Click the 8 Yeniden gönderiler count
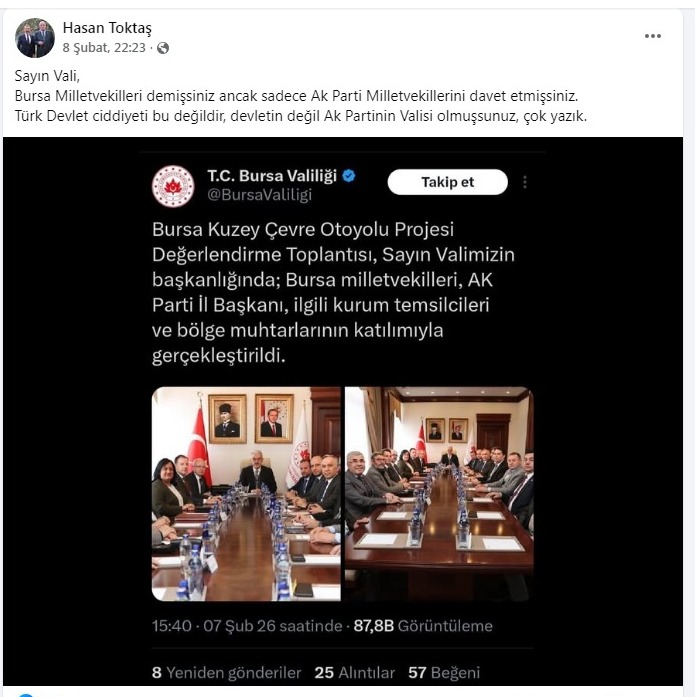 [226, 673]
